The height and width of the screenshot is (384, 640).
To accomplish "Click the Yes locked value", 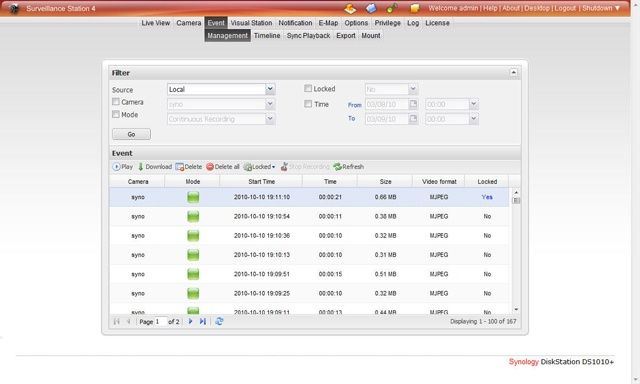I will [487, 197].
